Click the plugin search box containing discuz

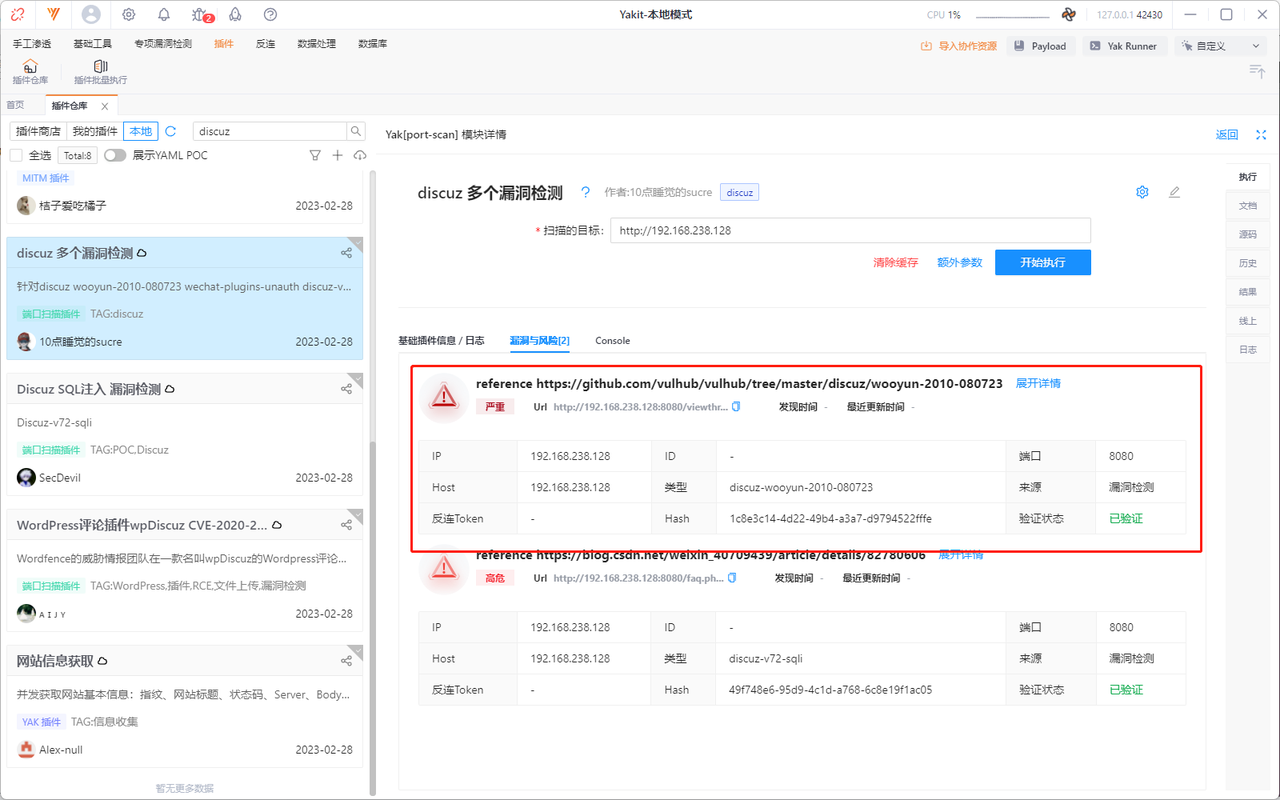pyautogui.click(x=270, y=131)
